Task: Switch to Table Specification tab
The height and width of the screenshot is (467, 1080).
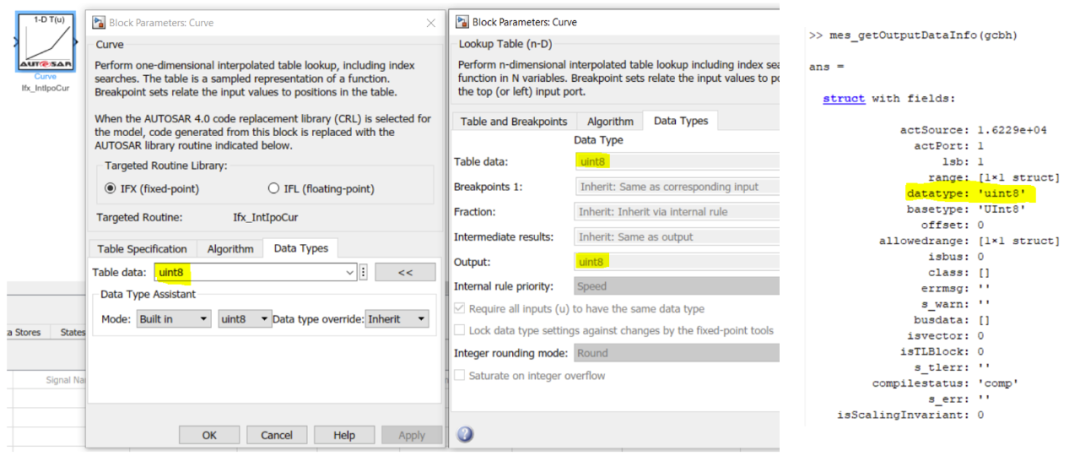Action: point(142,249)
